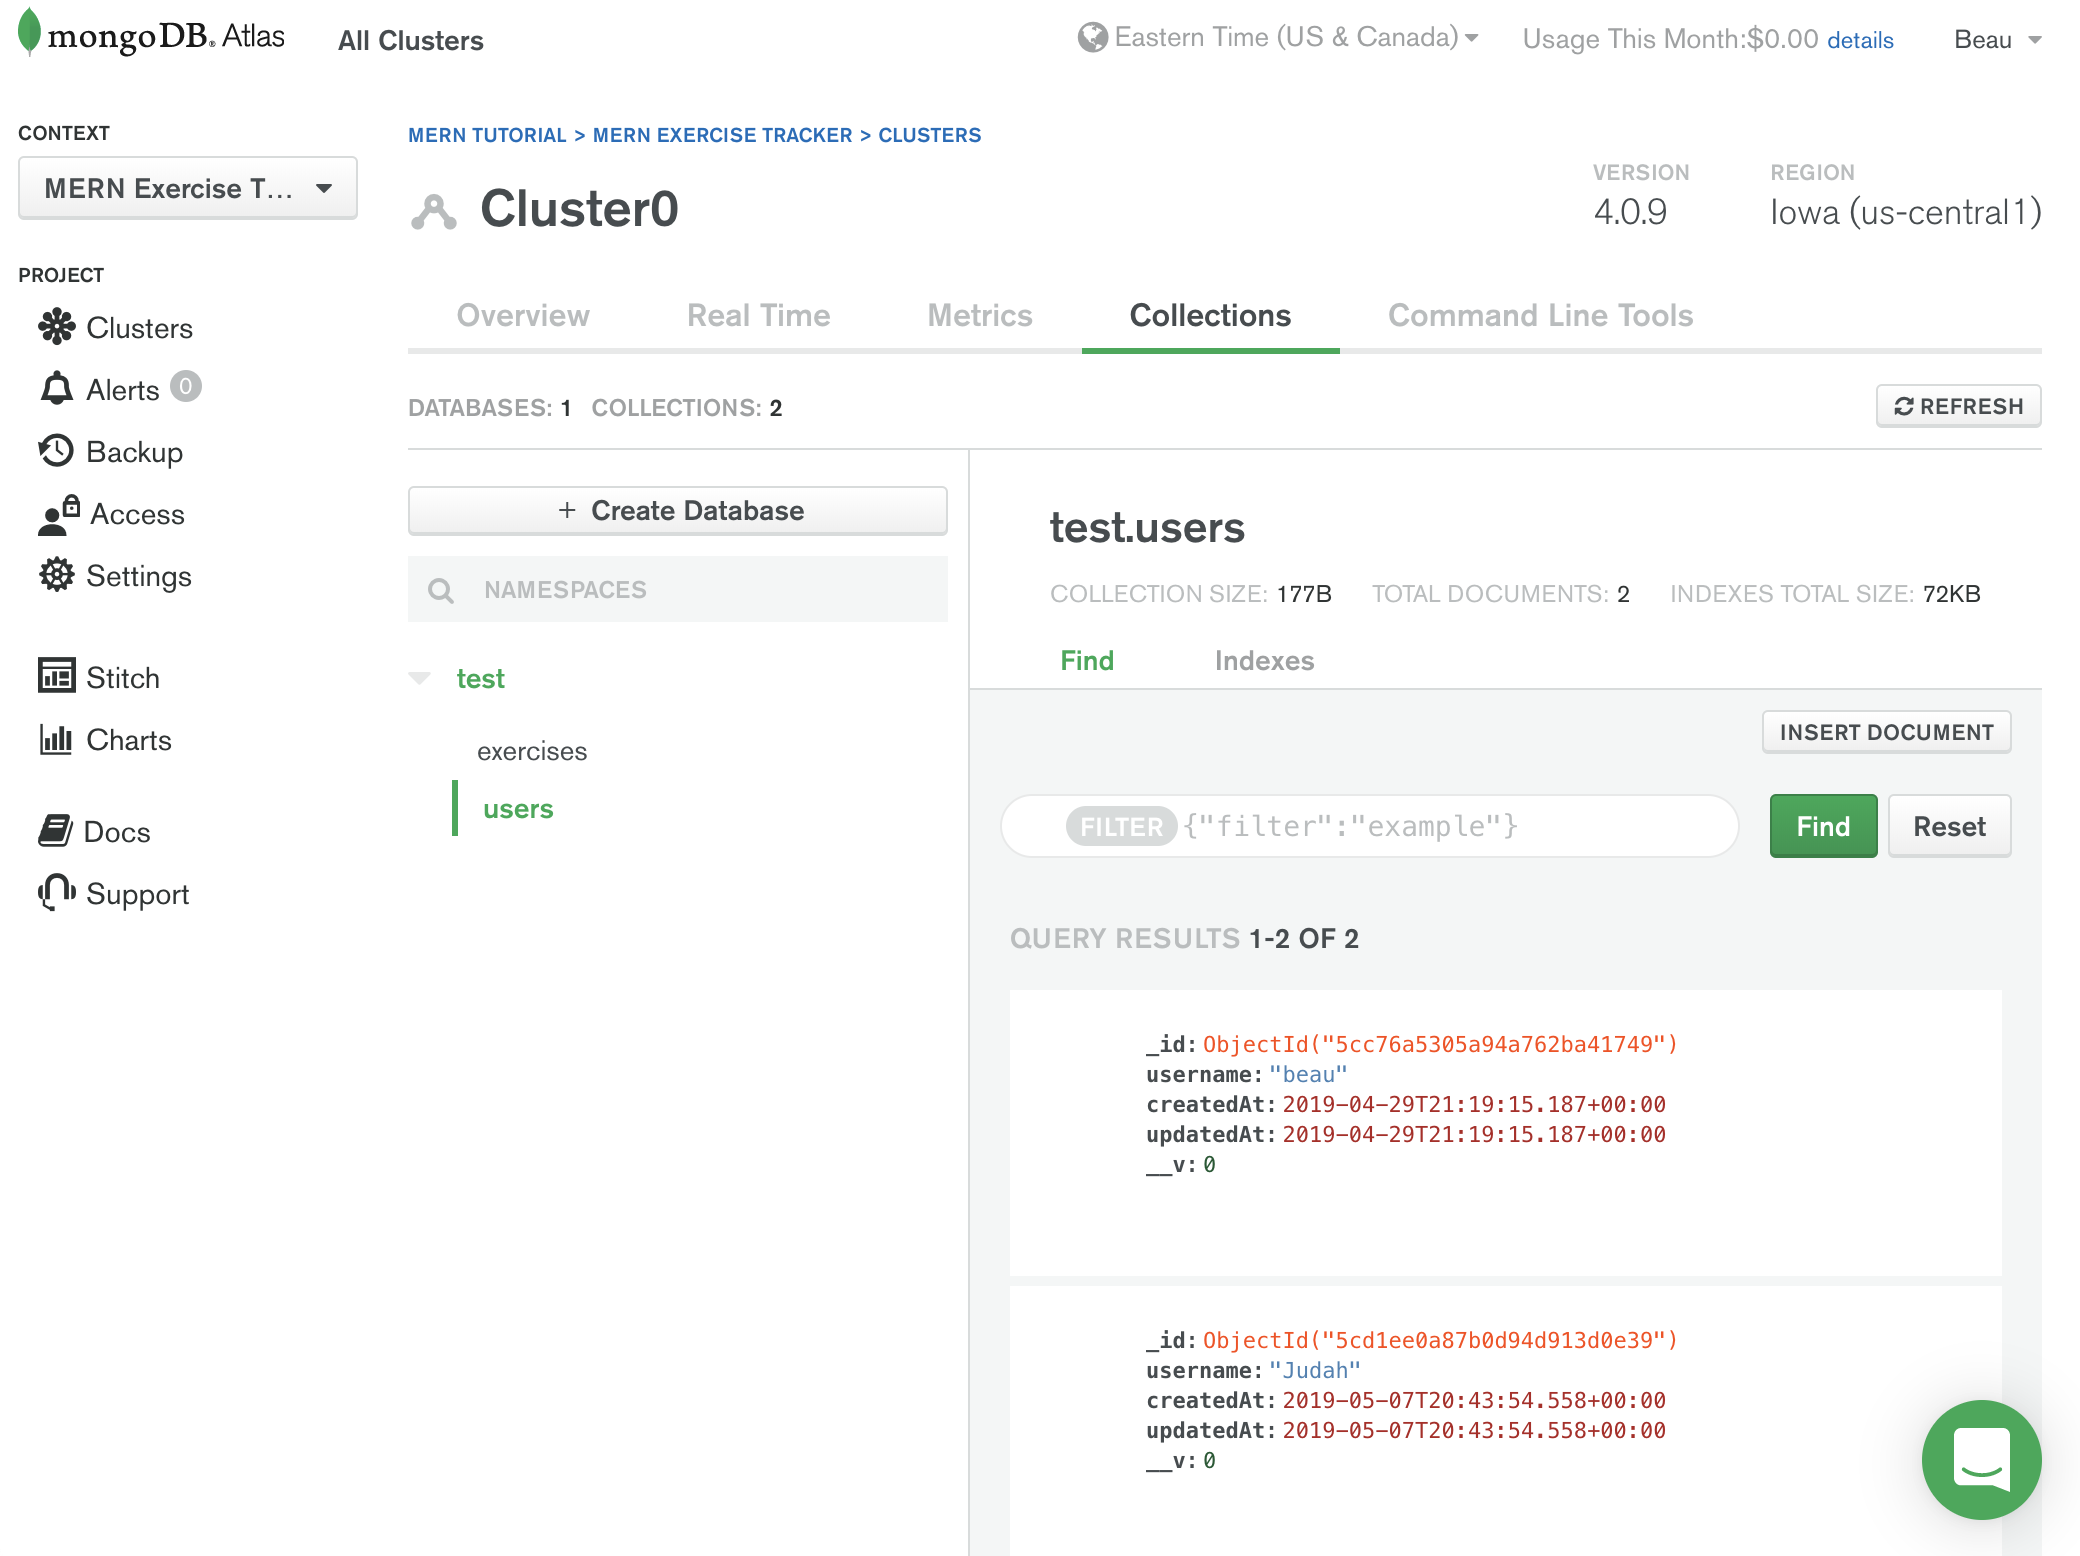This screenshot has width=2080, height=1556.
Task: Open the Docs book icon
Action: coord(55,830)
